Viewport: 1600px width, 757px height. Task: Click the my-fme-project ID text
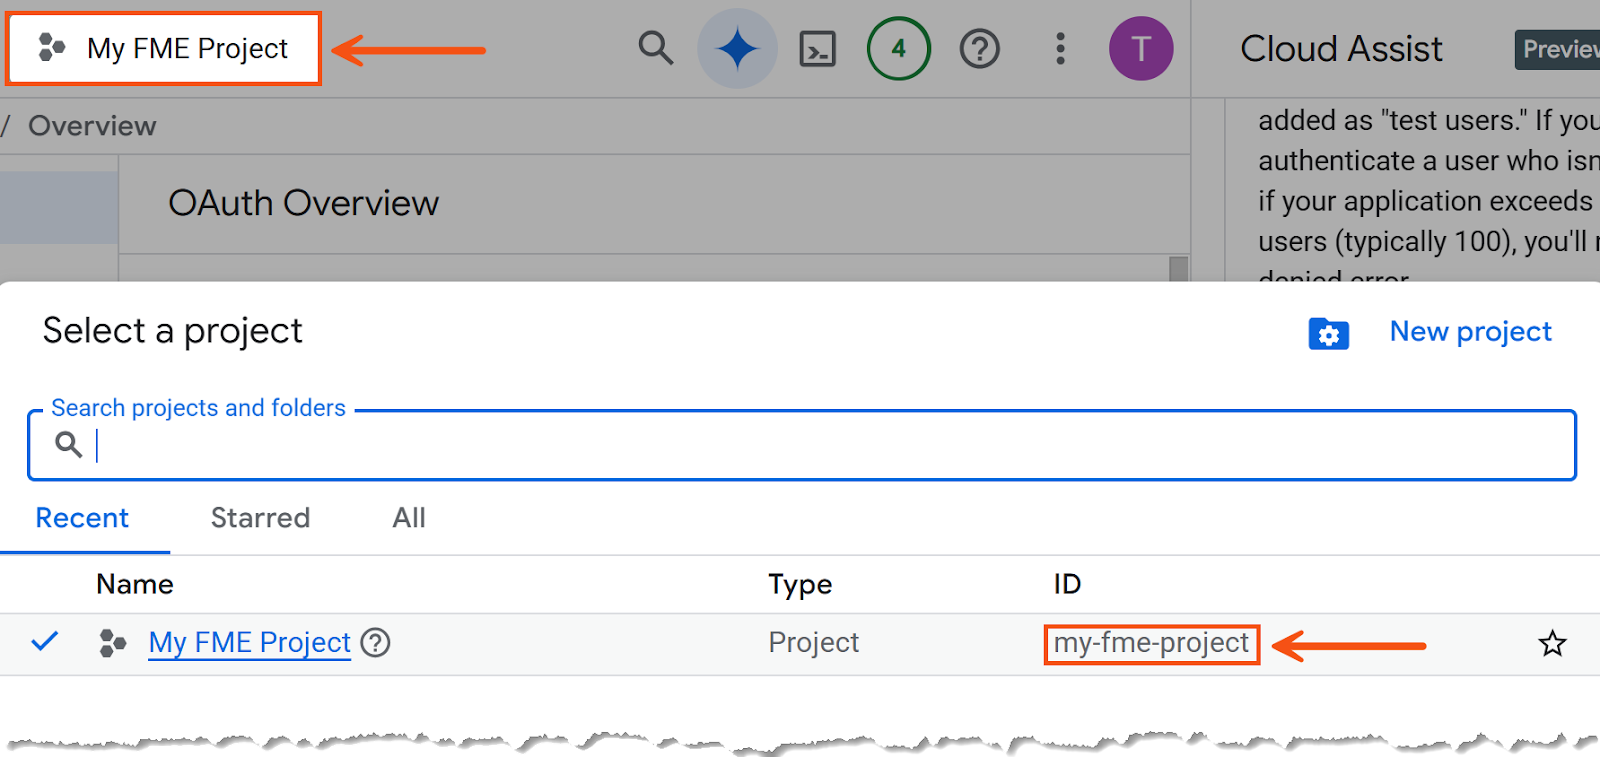[x=1151, y=642]
